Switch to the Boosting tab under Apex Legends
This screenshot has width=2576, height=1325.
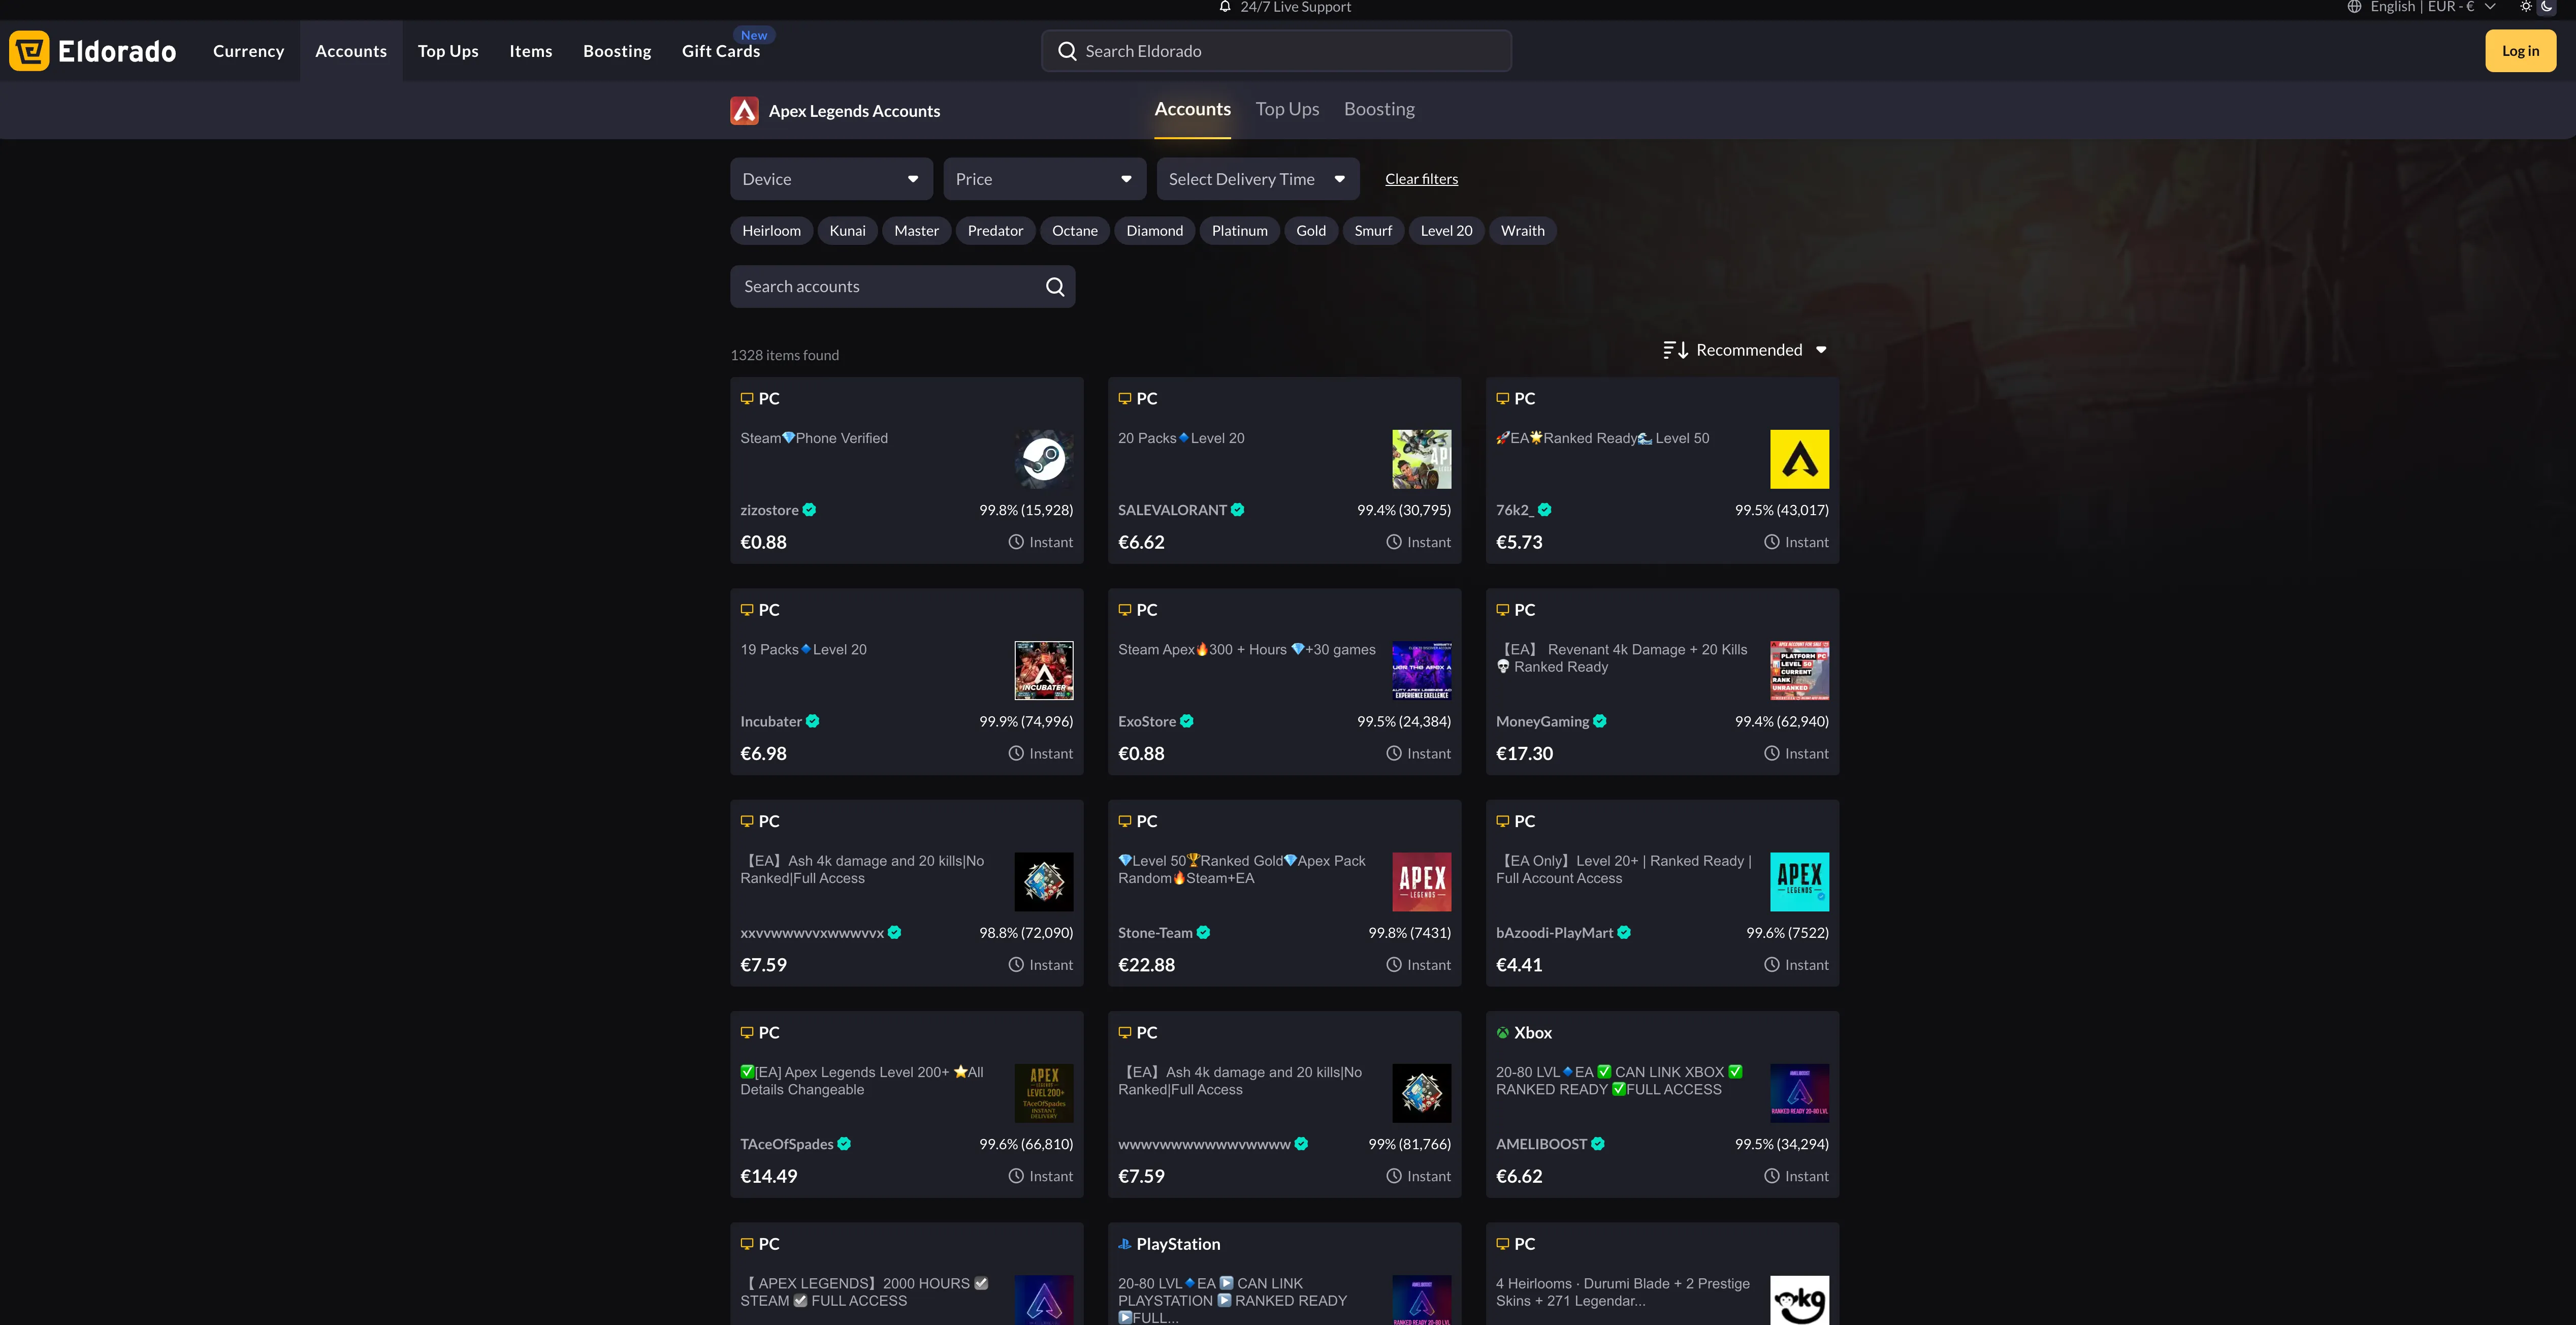point(1378,109)
